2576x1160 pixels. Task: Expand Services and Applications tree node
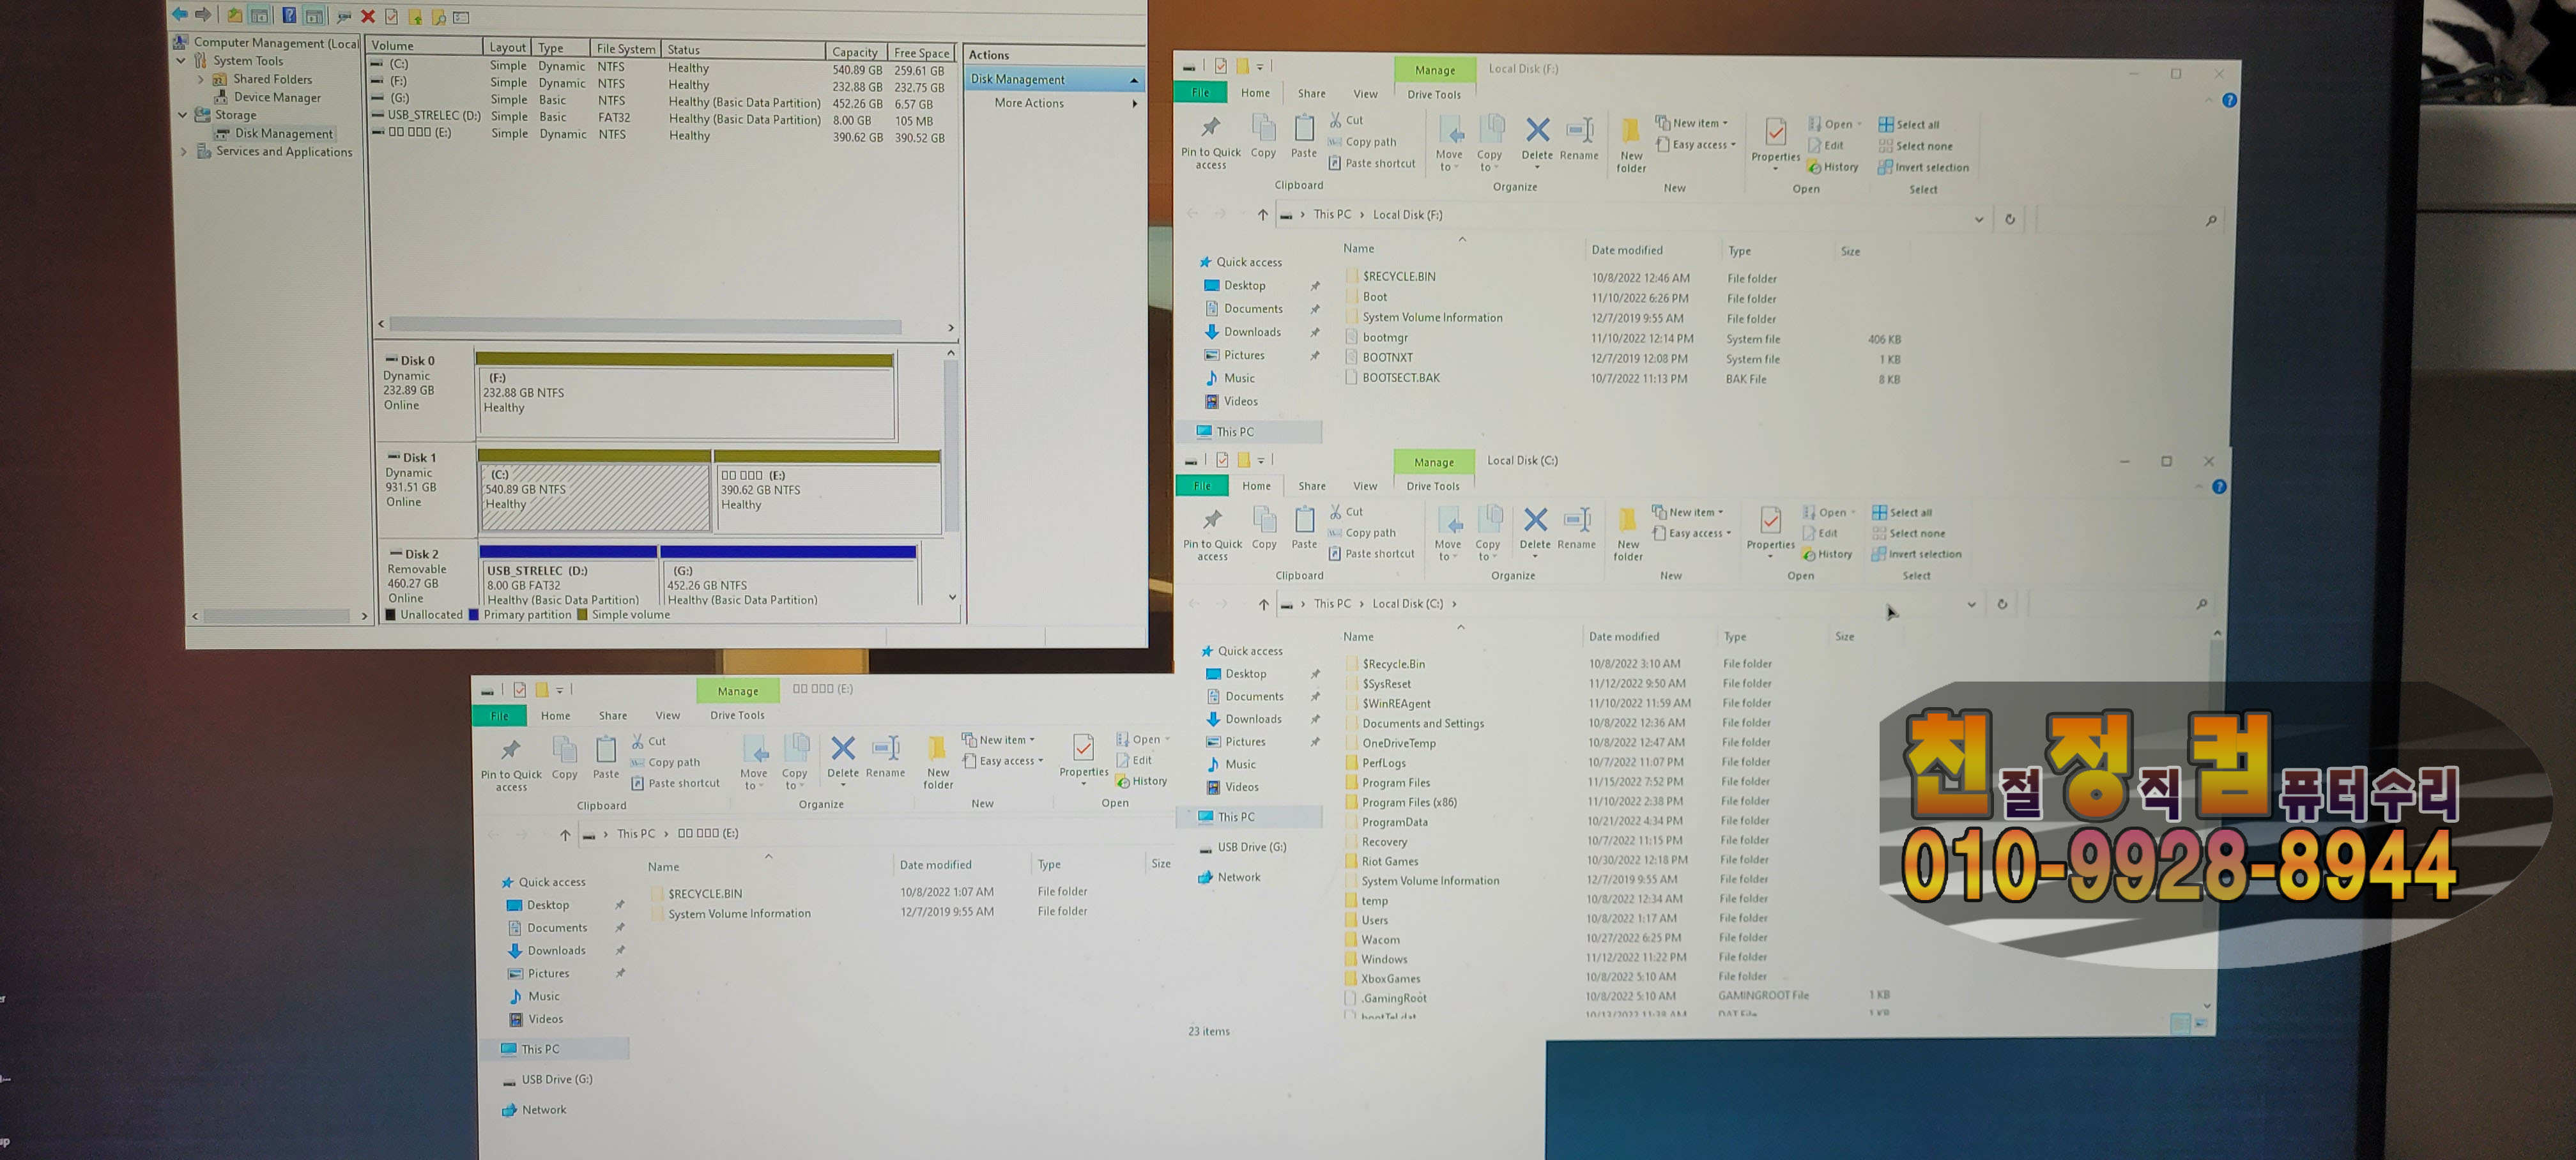[184, 152]
